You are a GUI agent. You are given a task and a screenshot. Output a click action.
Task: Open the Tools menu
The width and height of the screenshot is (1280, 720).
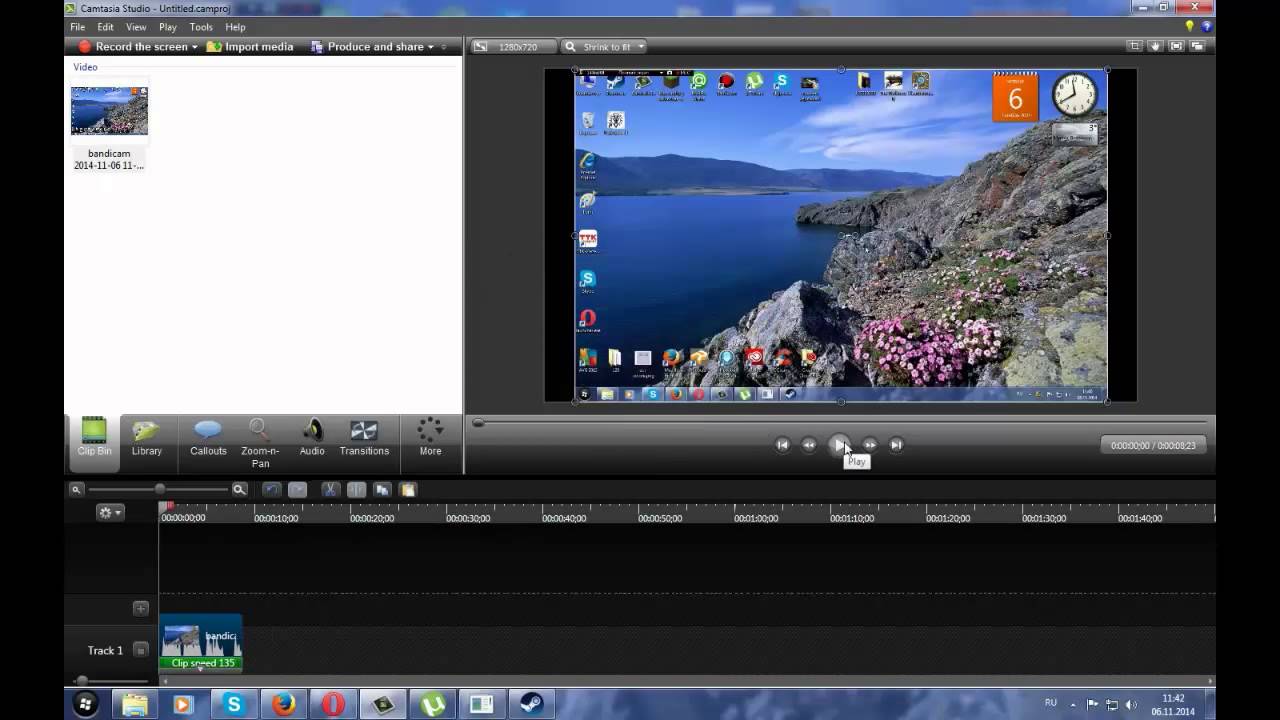[201, 27]
